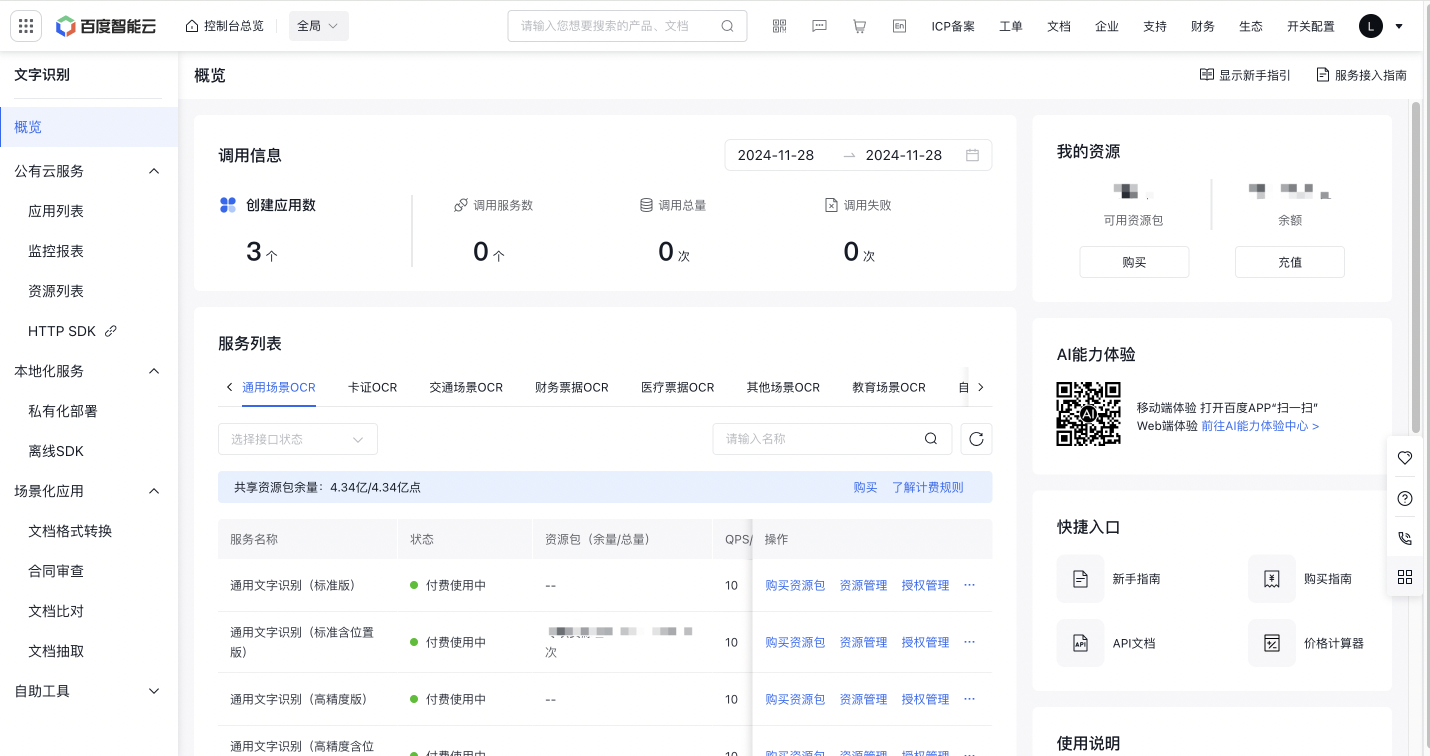Open 资源列表 in the sidebar
The width and height of the screenshot is (1430, 756).
[56, 291]
